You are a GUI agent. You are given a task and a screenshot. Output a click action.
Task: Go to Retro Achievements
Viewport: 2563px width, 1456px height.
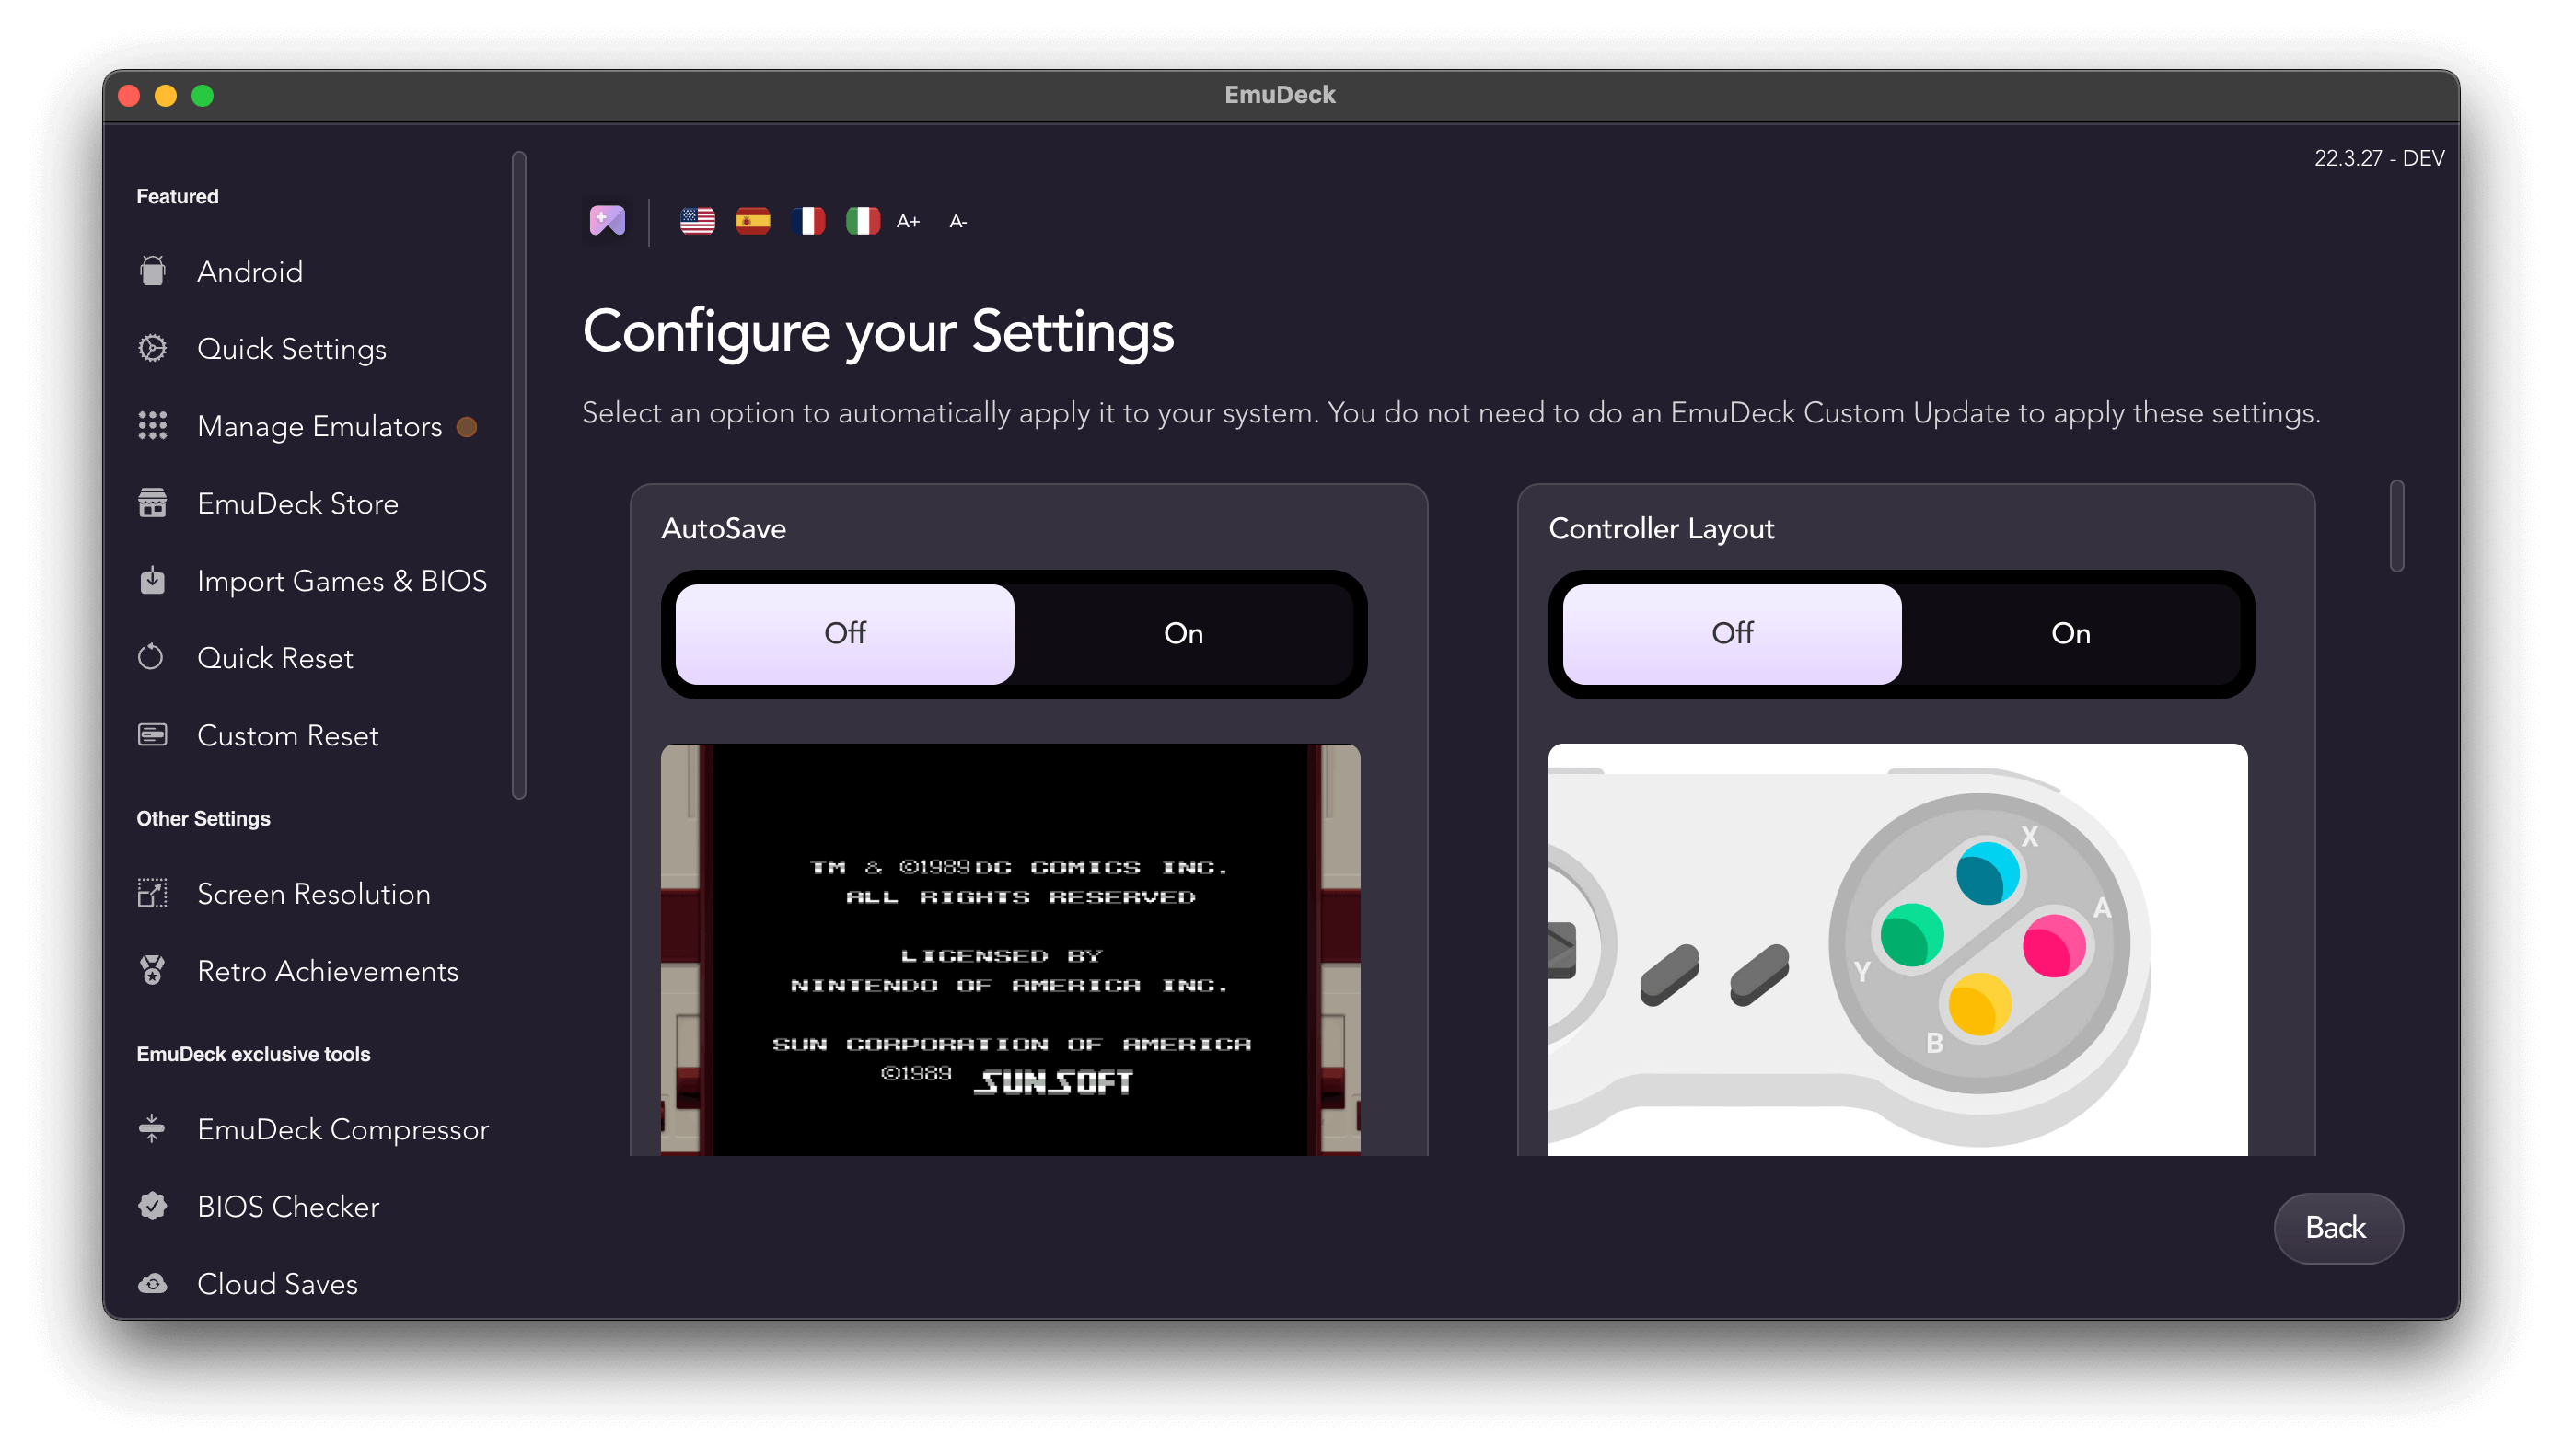(328, 971)
